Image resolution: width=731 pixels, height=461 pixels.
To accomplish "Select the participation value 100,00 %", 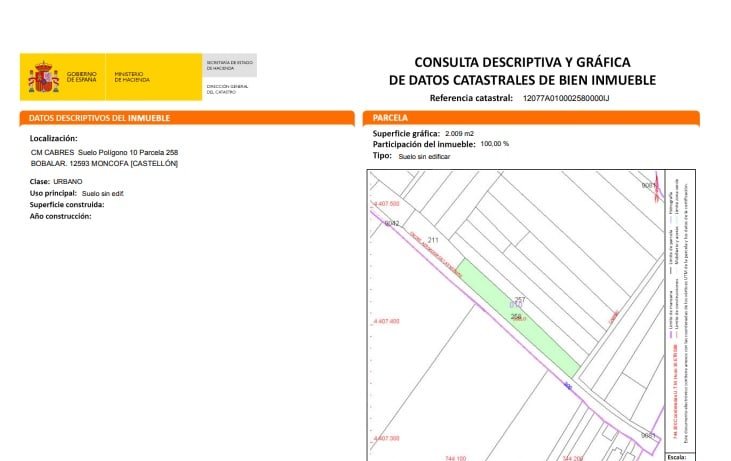I will pos(495,144).
